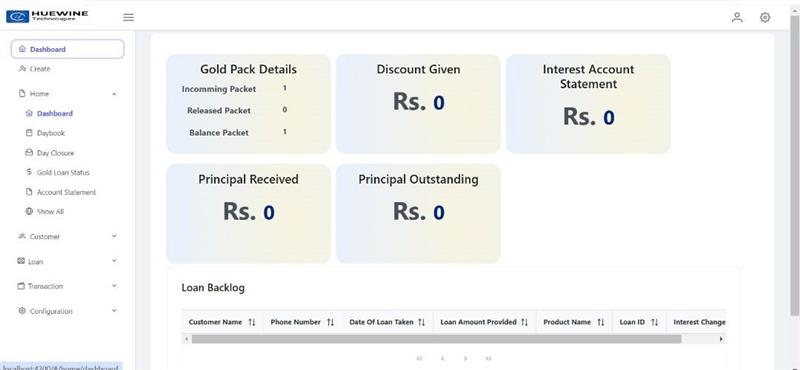
Task: Open Daybook from the sidebar
Action: point(51,133)
